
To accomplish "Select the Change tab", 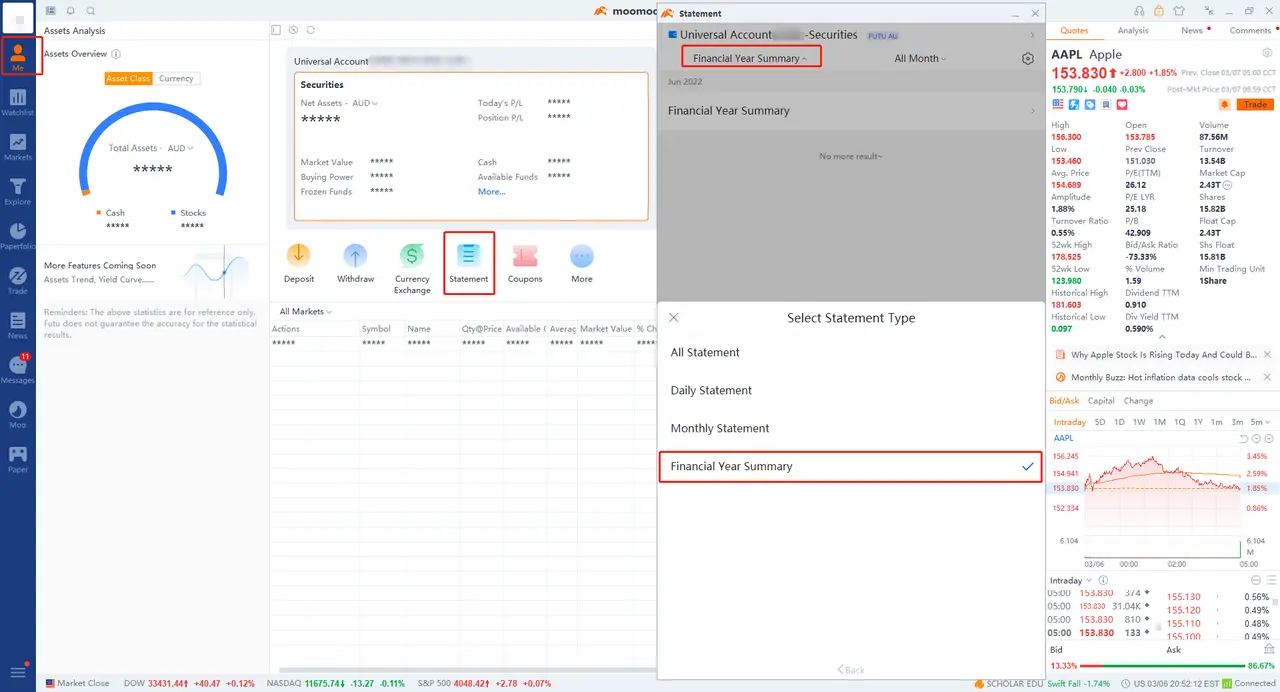I will (x=1138, y=401).
